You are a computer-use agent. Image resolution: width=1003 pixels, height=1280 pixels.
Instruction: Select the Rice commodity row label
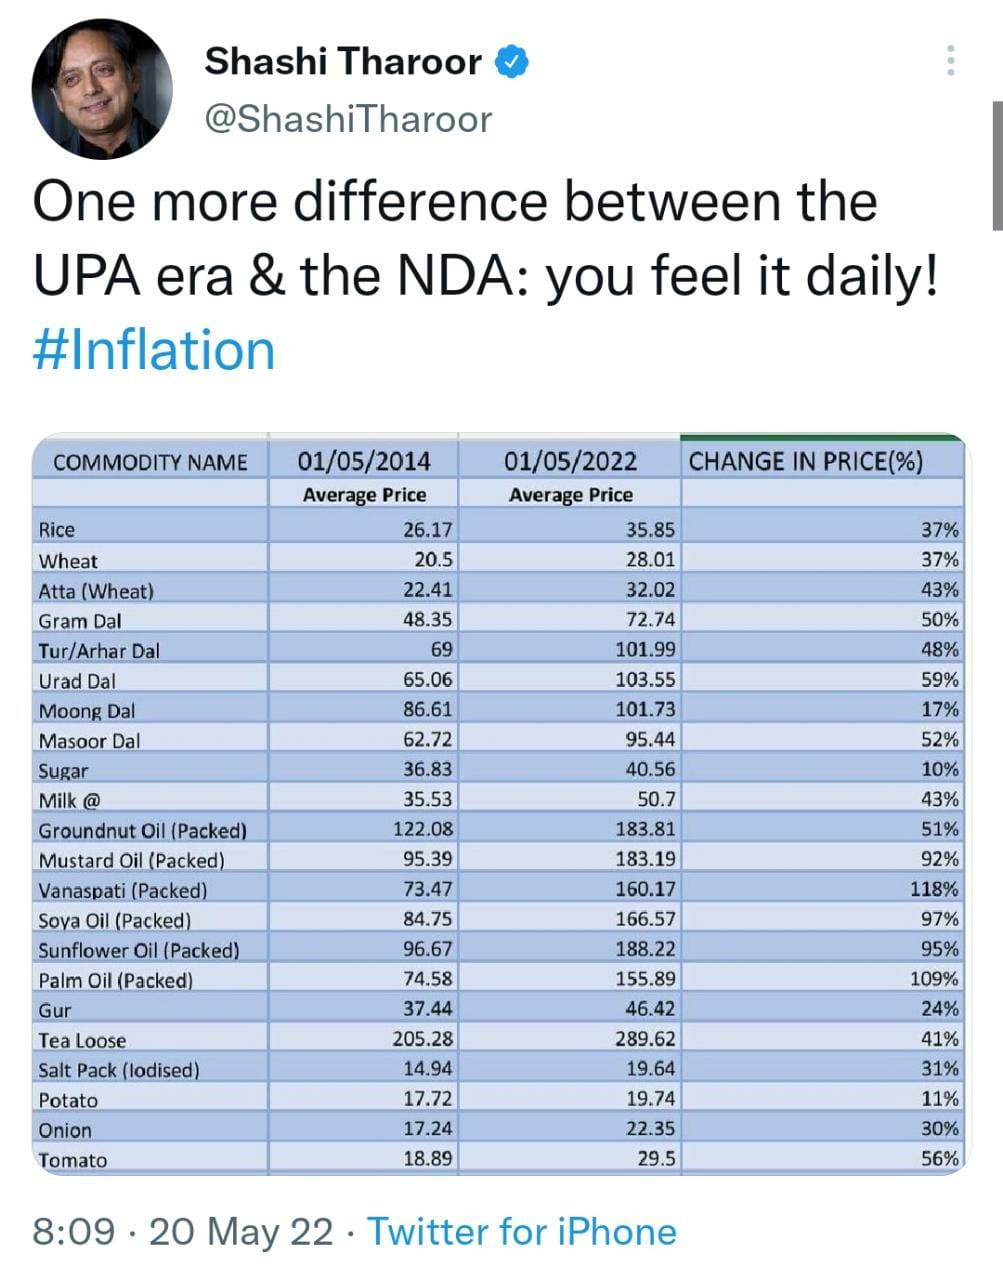pos(57,530)
